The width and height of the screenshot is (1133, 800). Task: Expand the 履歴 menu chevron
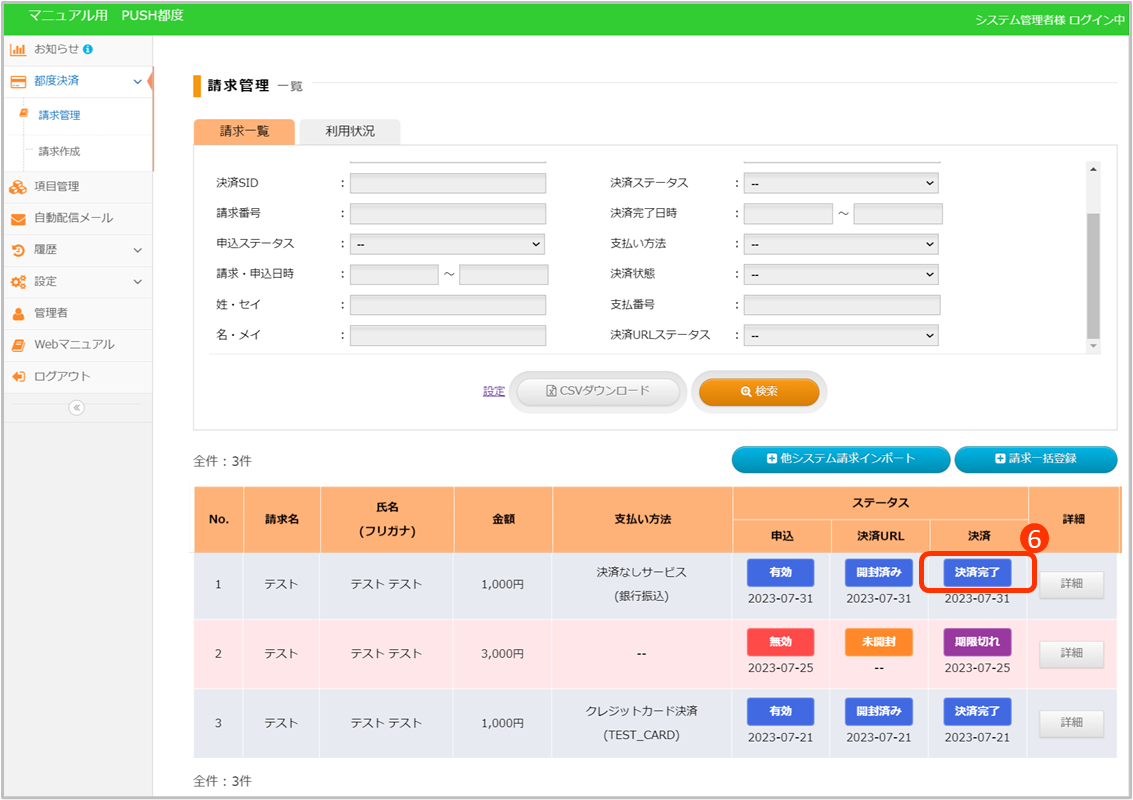137,250
